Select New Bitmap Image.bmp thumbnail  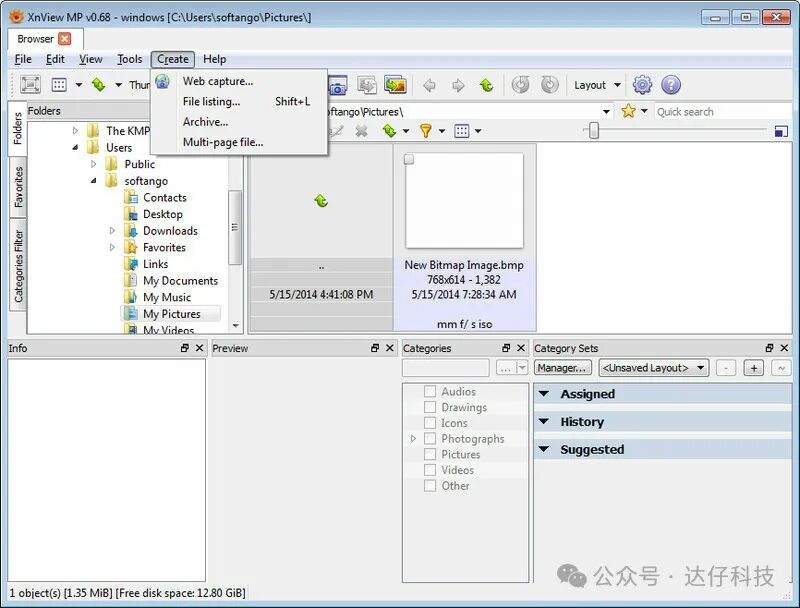click(x=464, y=200)
